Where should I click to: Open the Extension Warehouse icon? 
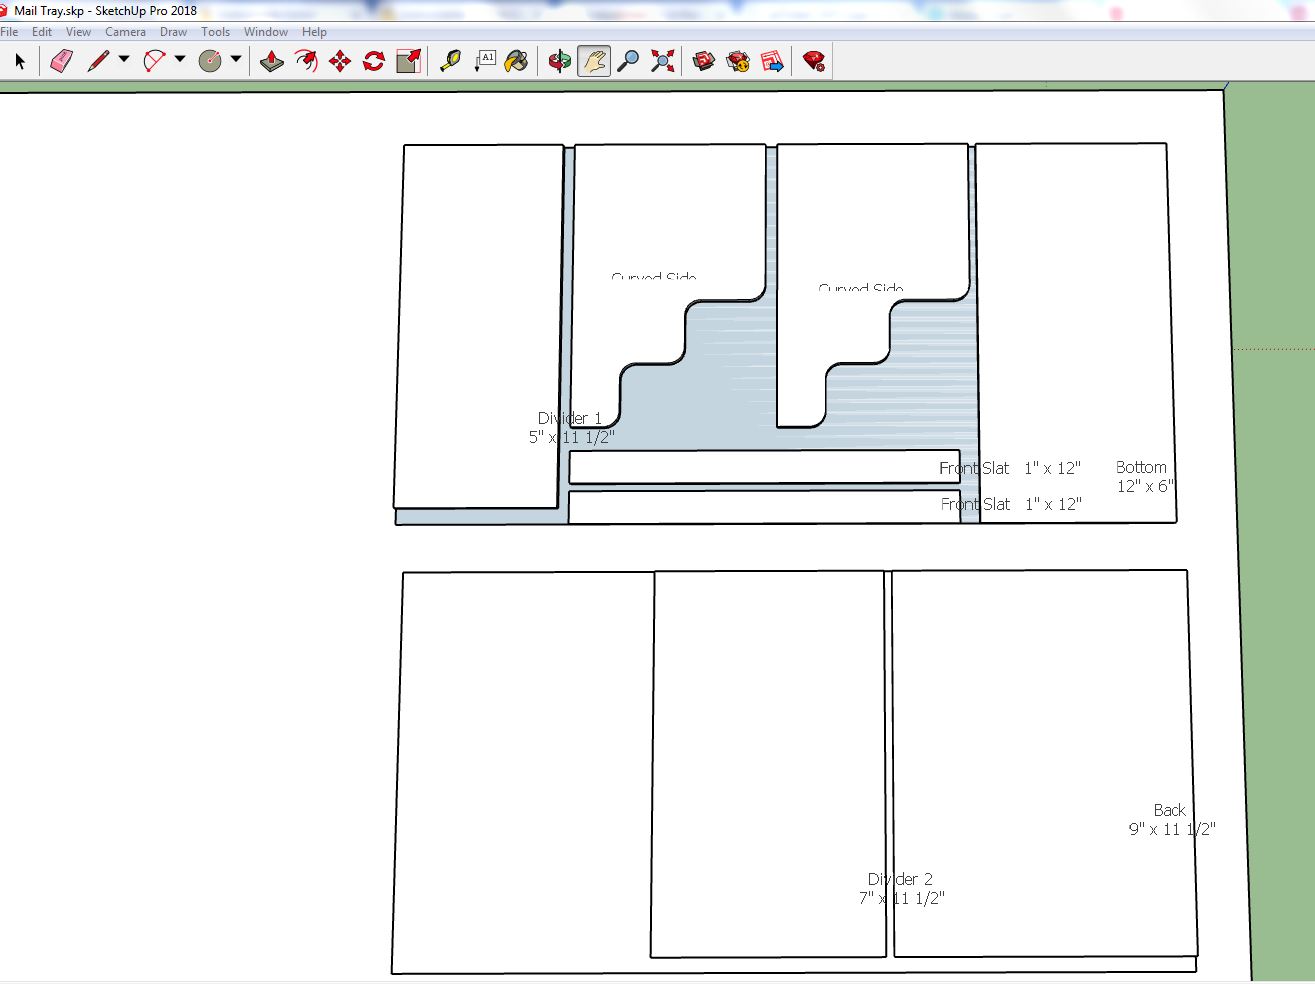[738, 61]
